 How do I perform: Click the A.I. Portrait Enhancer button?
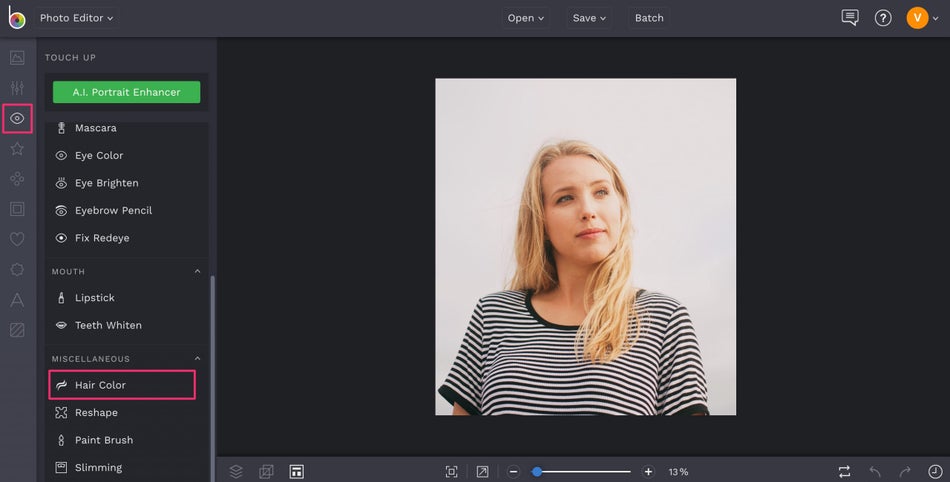(127, 92)
